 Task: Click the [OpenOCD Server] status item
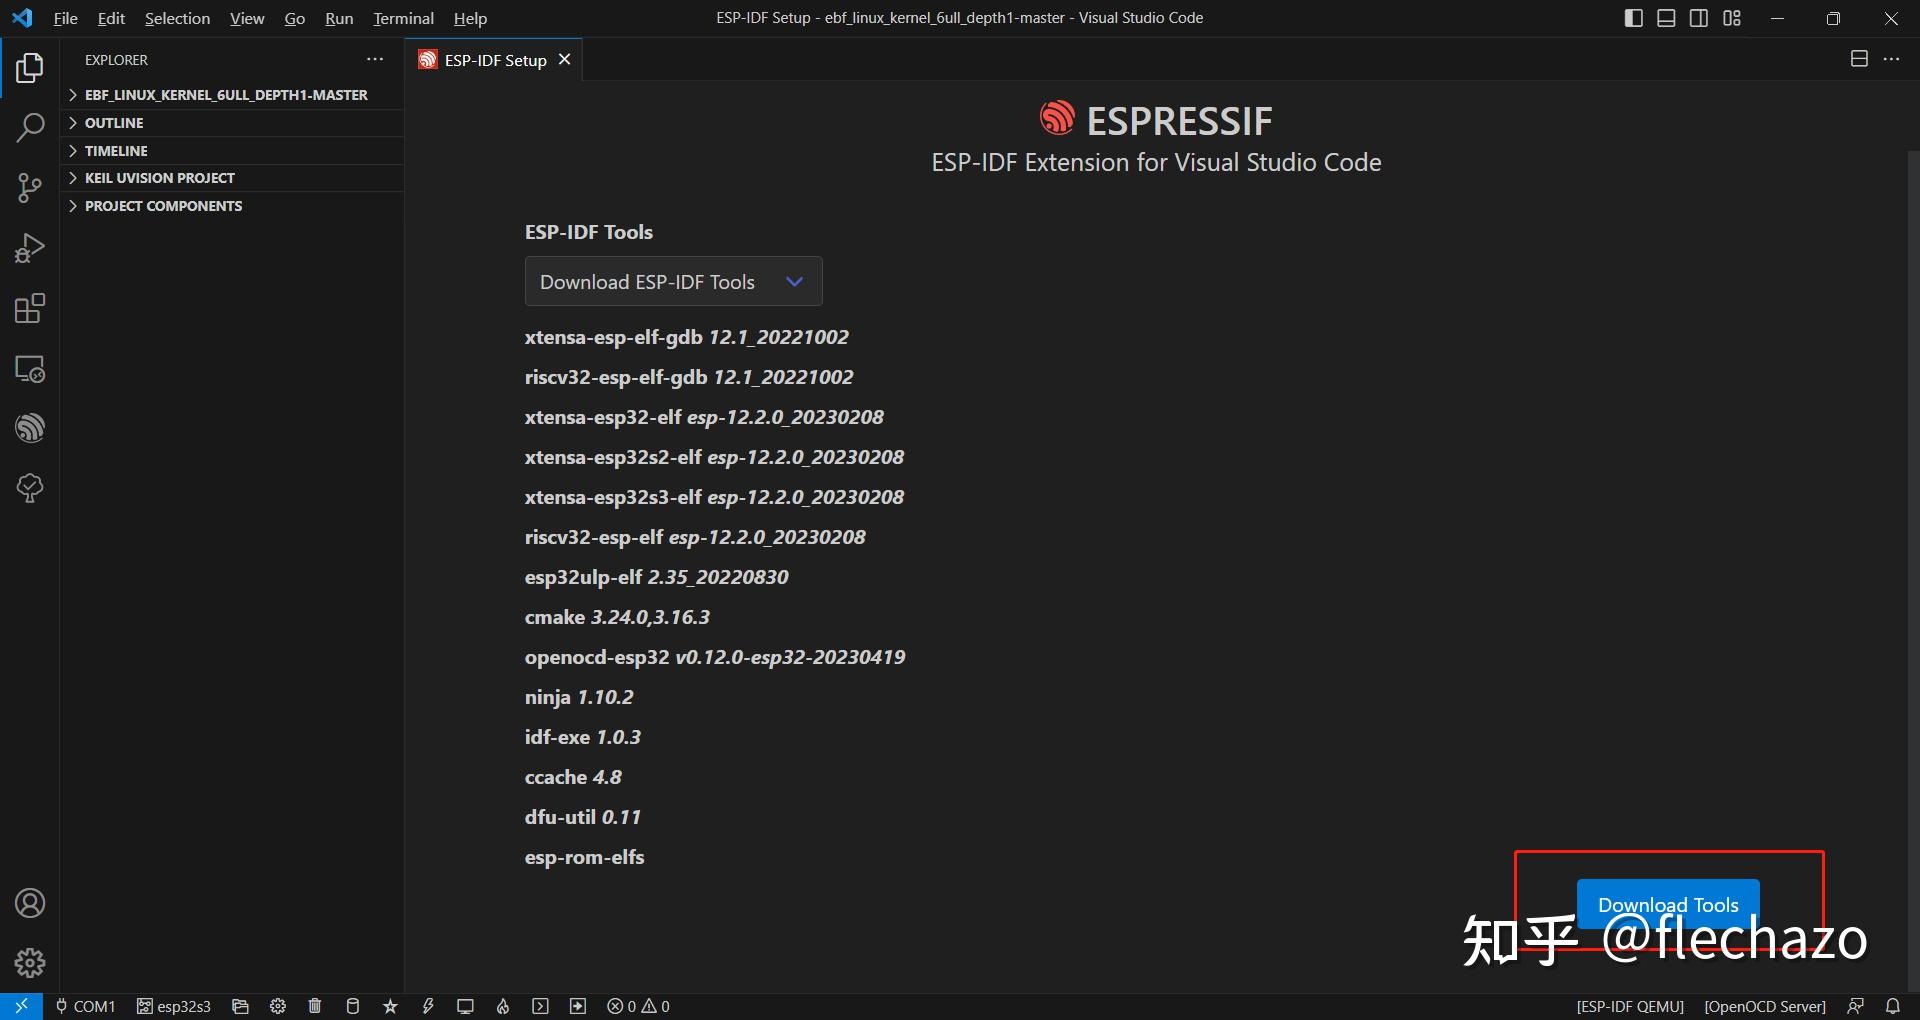point(1765,1006)
